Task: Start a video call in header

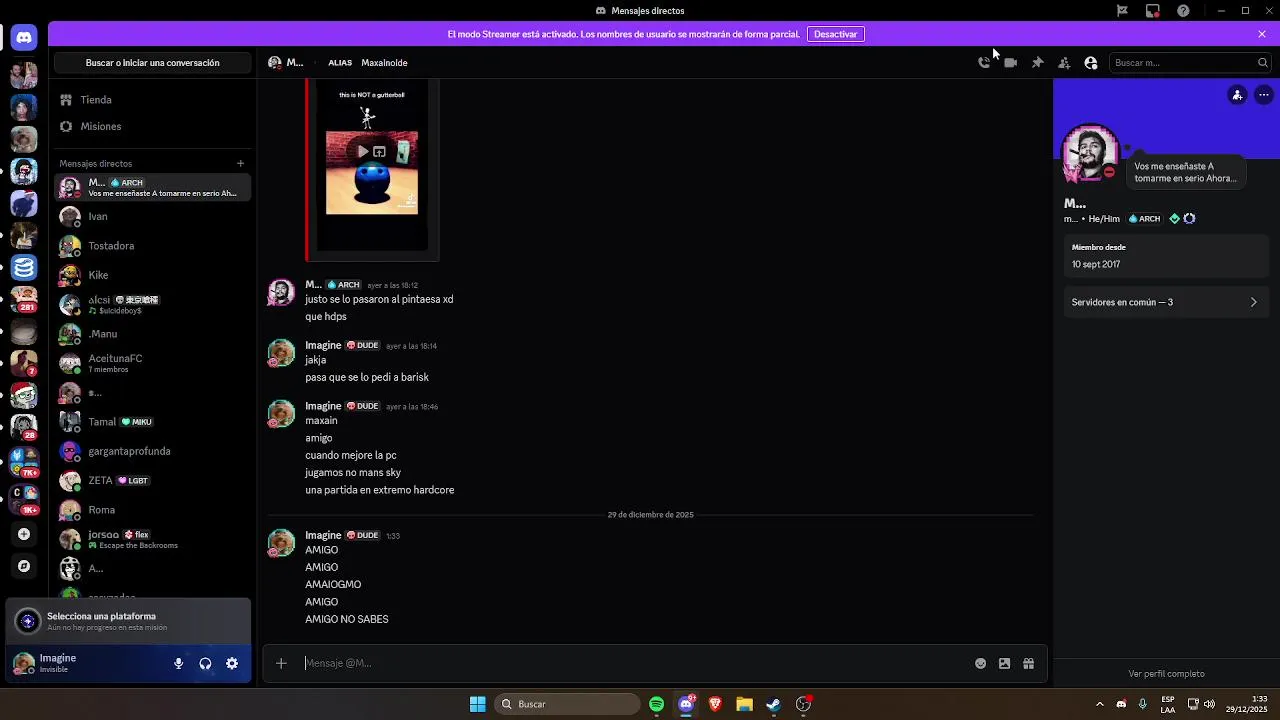Action: [1011, 63]
